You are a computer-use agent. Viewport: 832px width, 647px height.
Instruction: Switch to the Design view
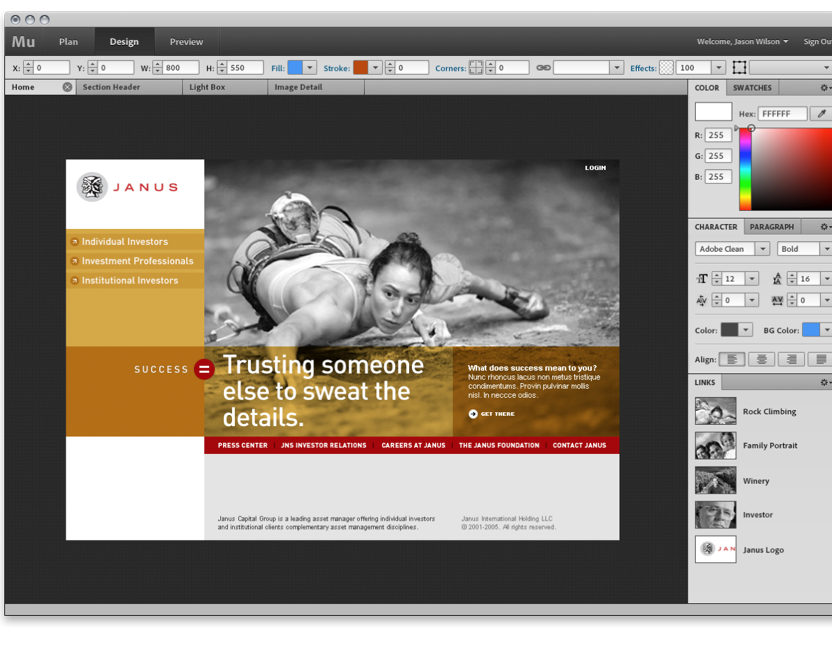124,41
